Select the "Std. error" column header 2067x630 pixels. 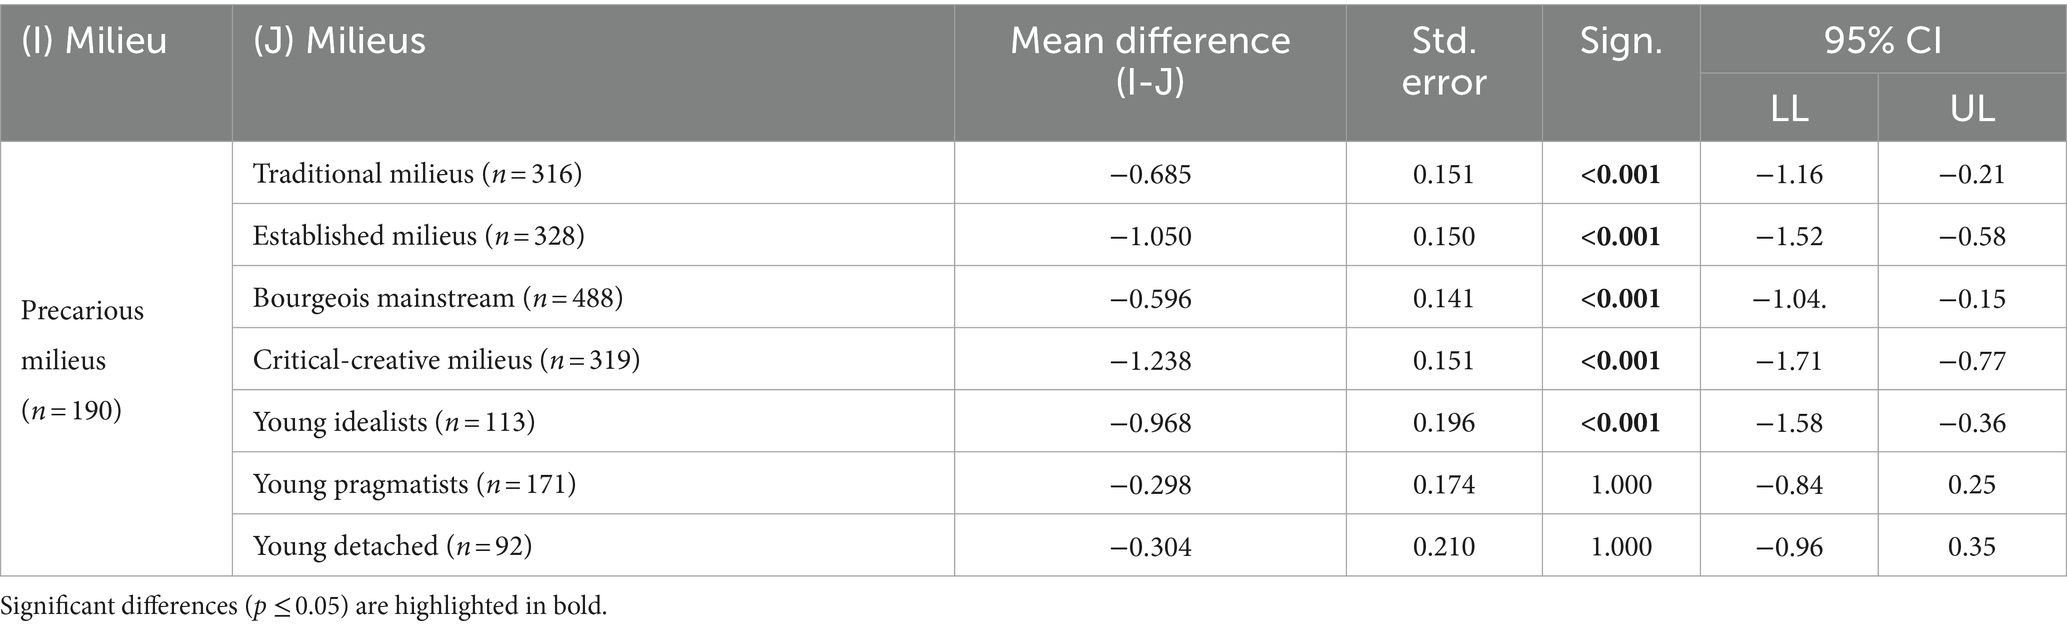click(1444, 61)
